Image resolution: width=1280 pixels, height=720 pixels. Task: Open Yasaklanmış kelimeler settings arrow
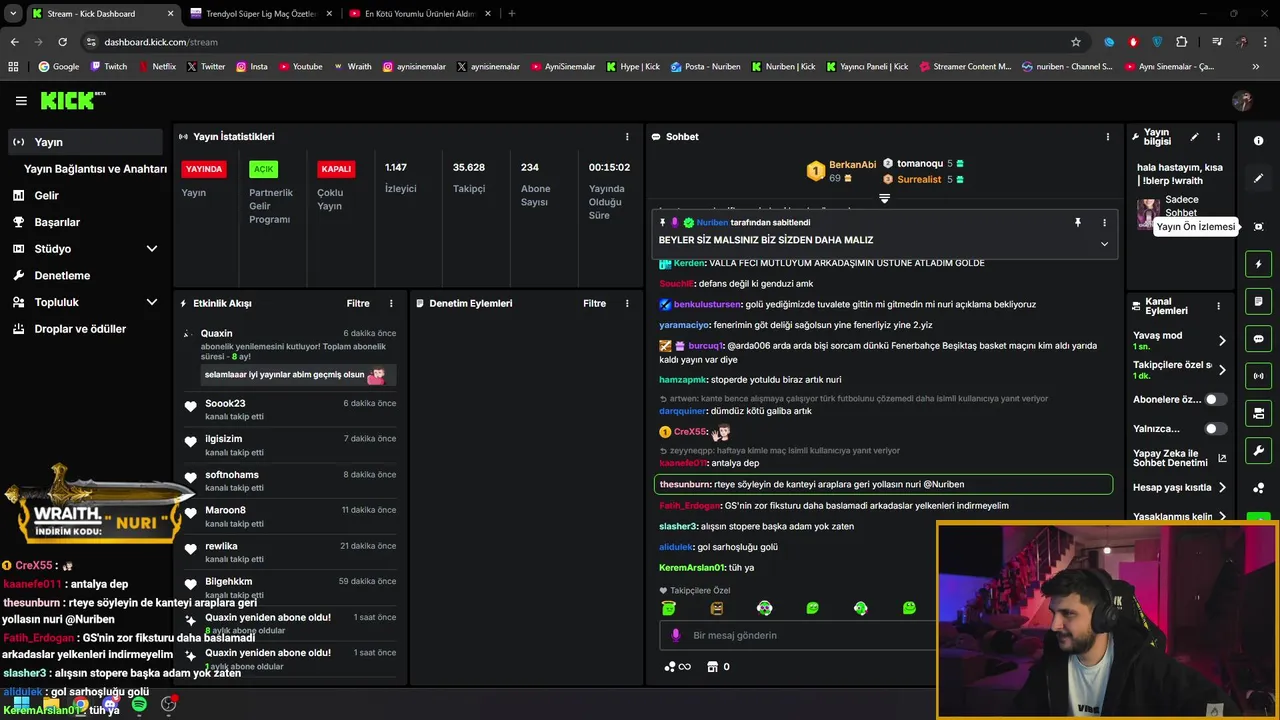coord(1222,517)
